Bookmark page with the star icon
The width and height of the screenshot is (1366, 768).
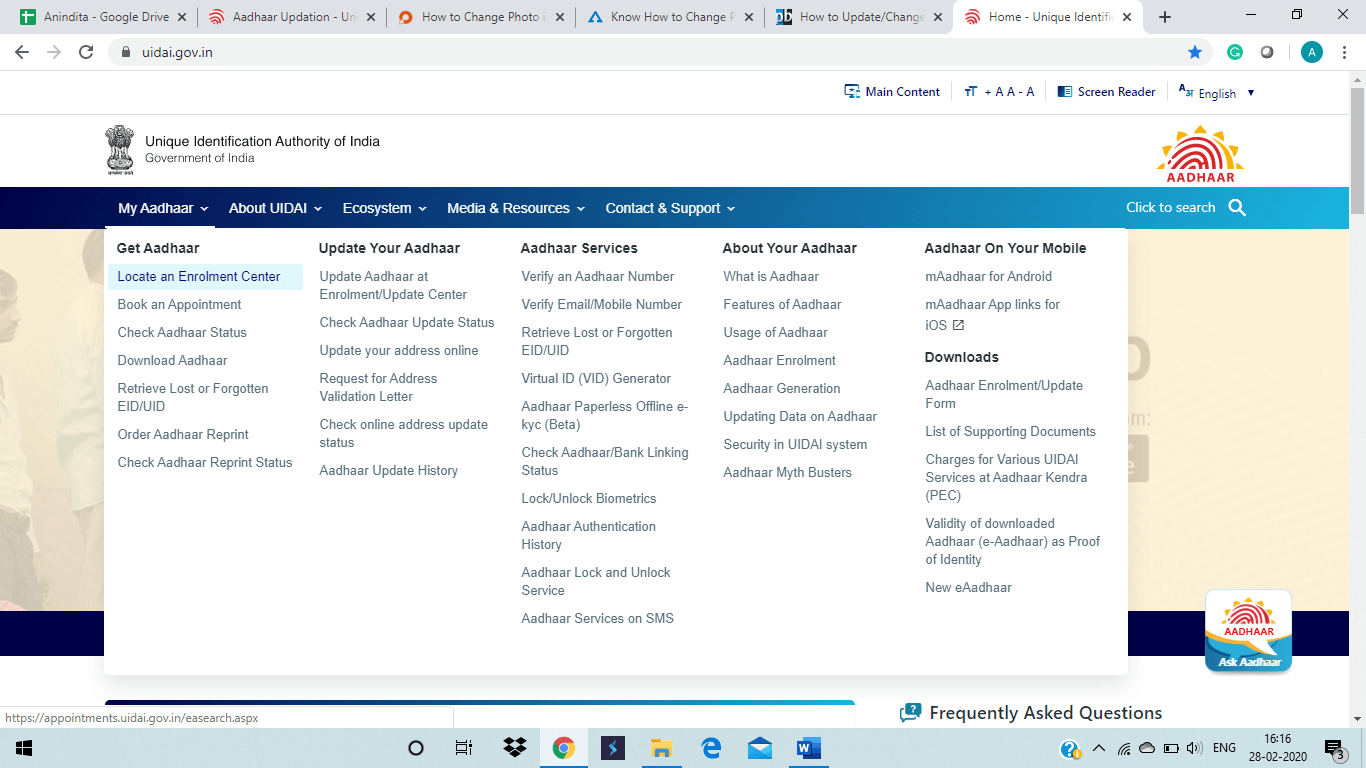[1194, 52]
